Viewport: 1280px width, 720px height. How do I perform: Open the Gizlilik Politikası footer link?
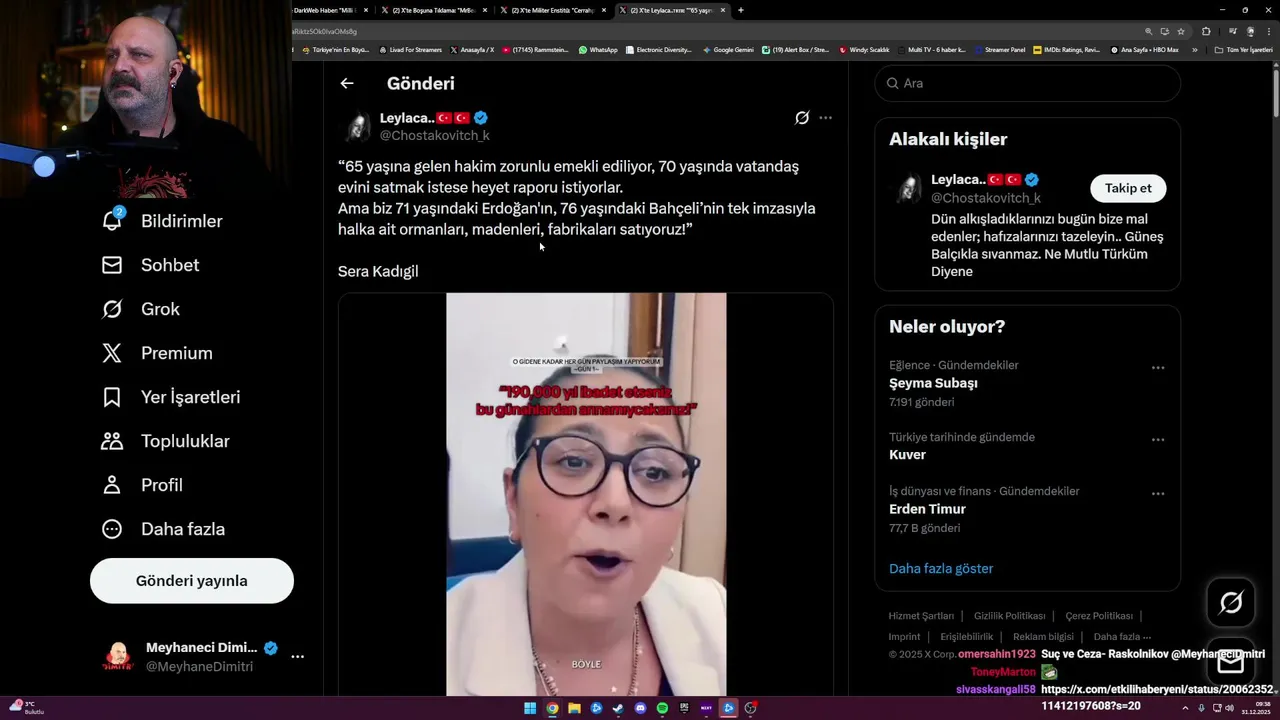point(1009,616)
